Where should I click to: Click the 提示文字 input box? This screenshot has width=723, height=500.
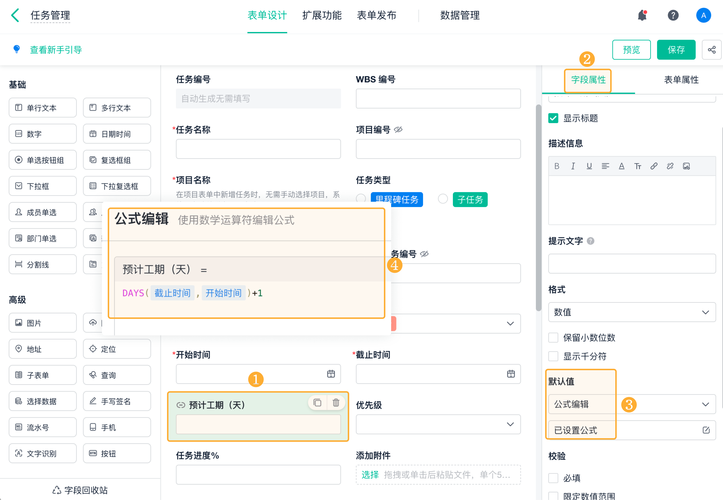(632, 264)
